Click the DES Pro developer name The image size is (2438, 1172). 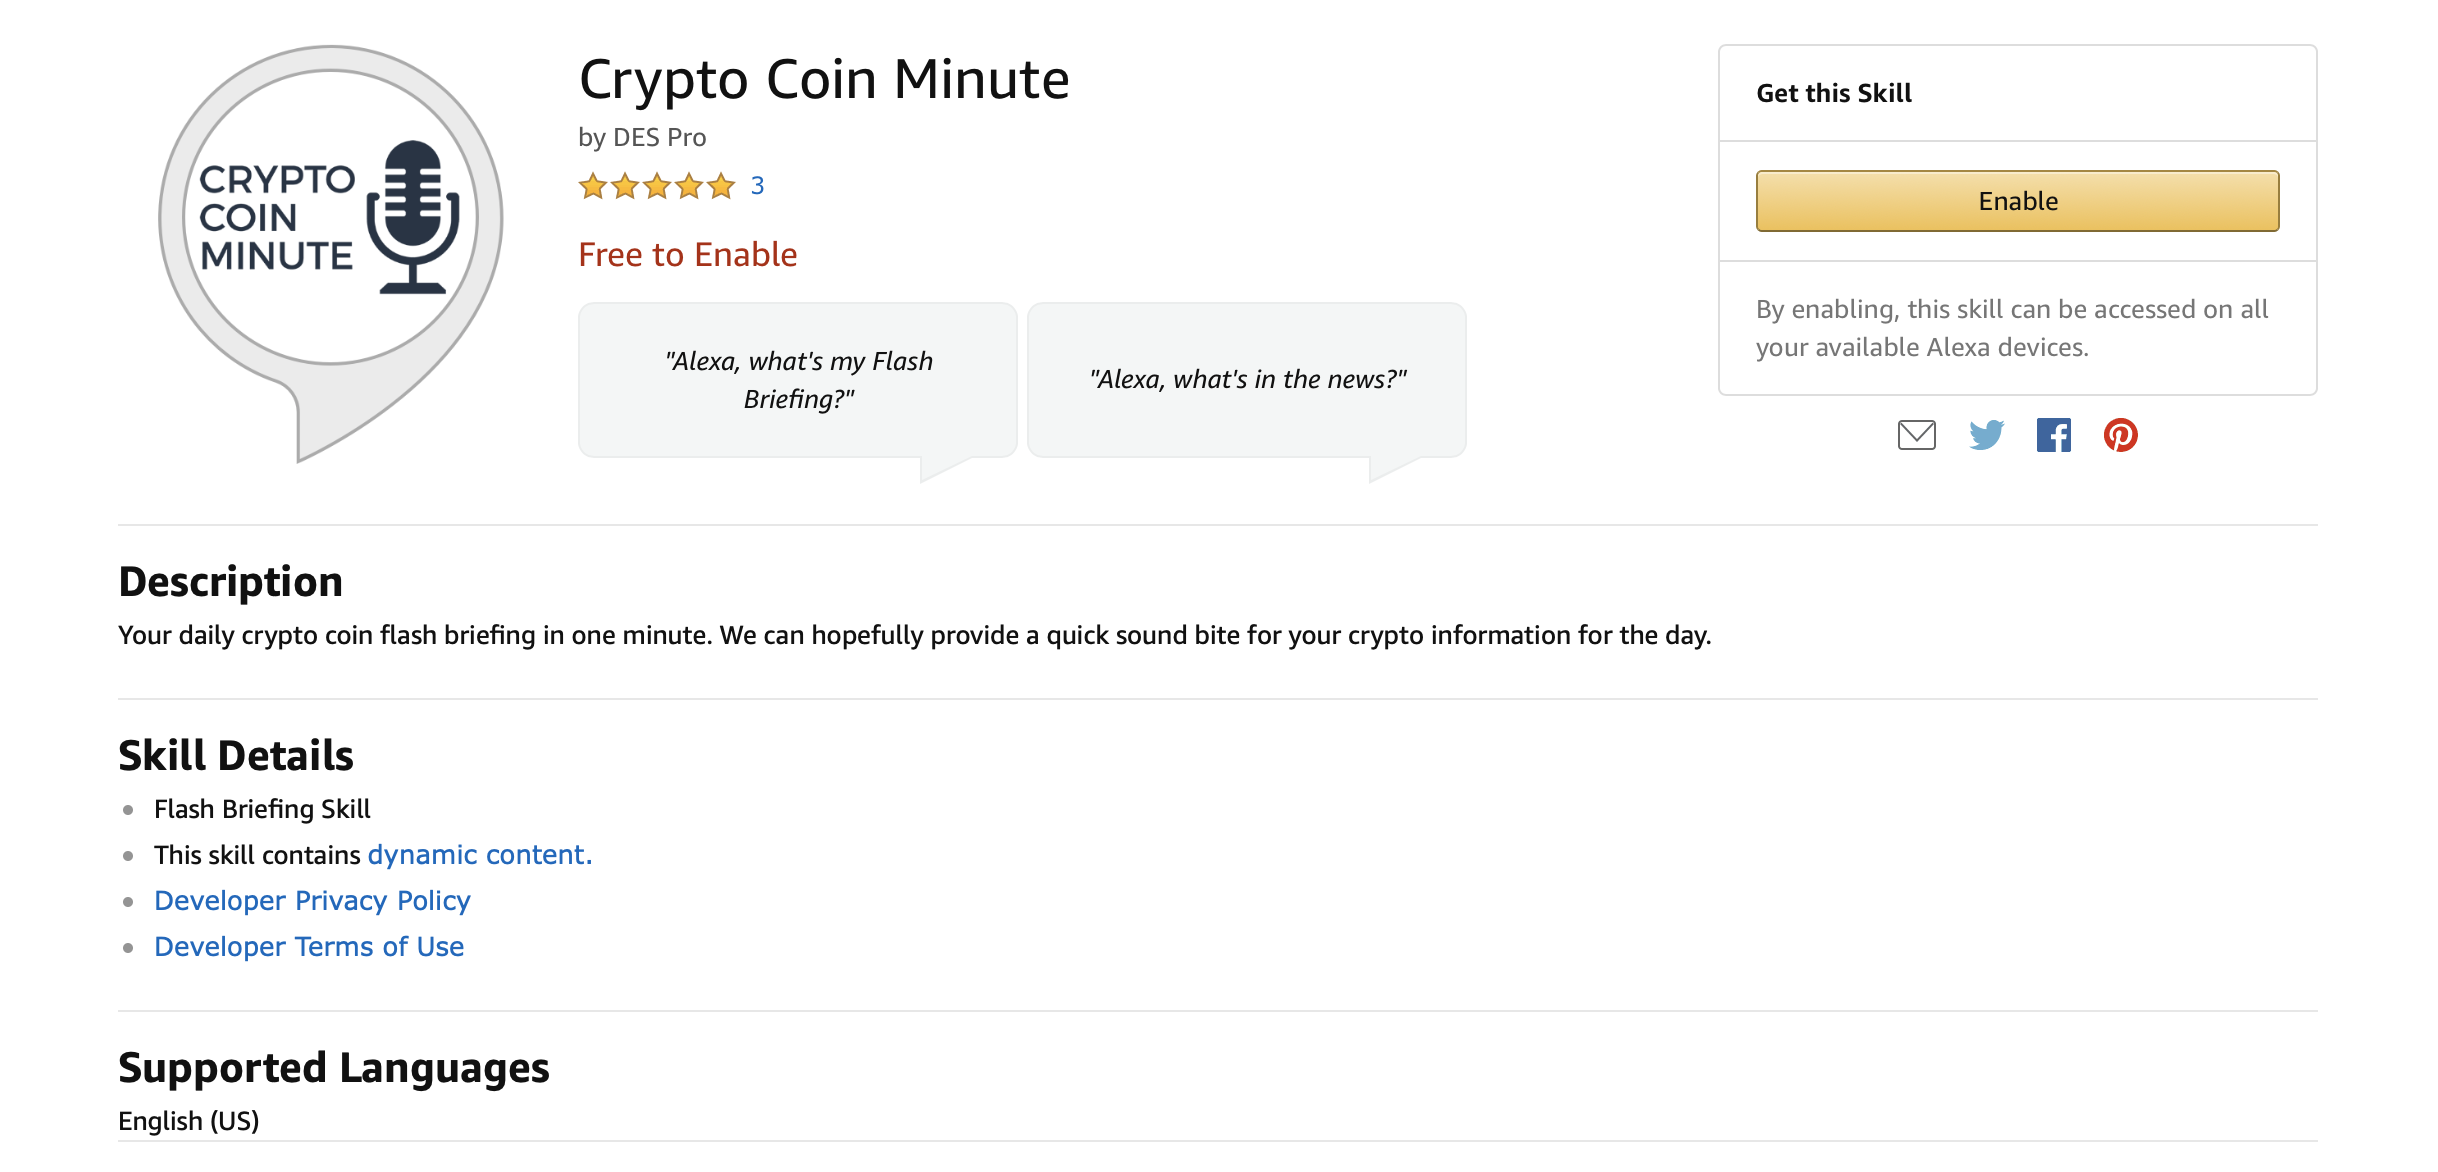(659, 137)
